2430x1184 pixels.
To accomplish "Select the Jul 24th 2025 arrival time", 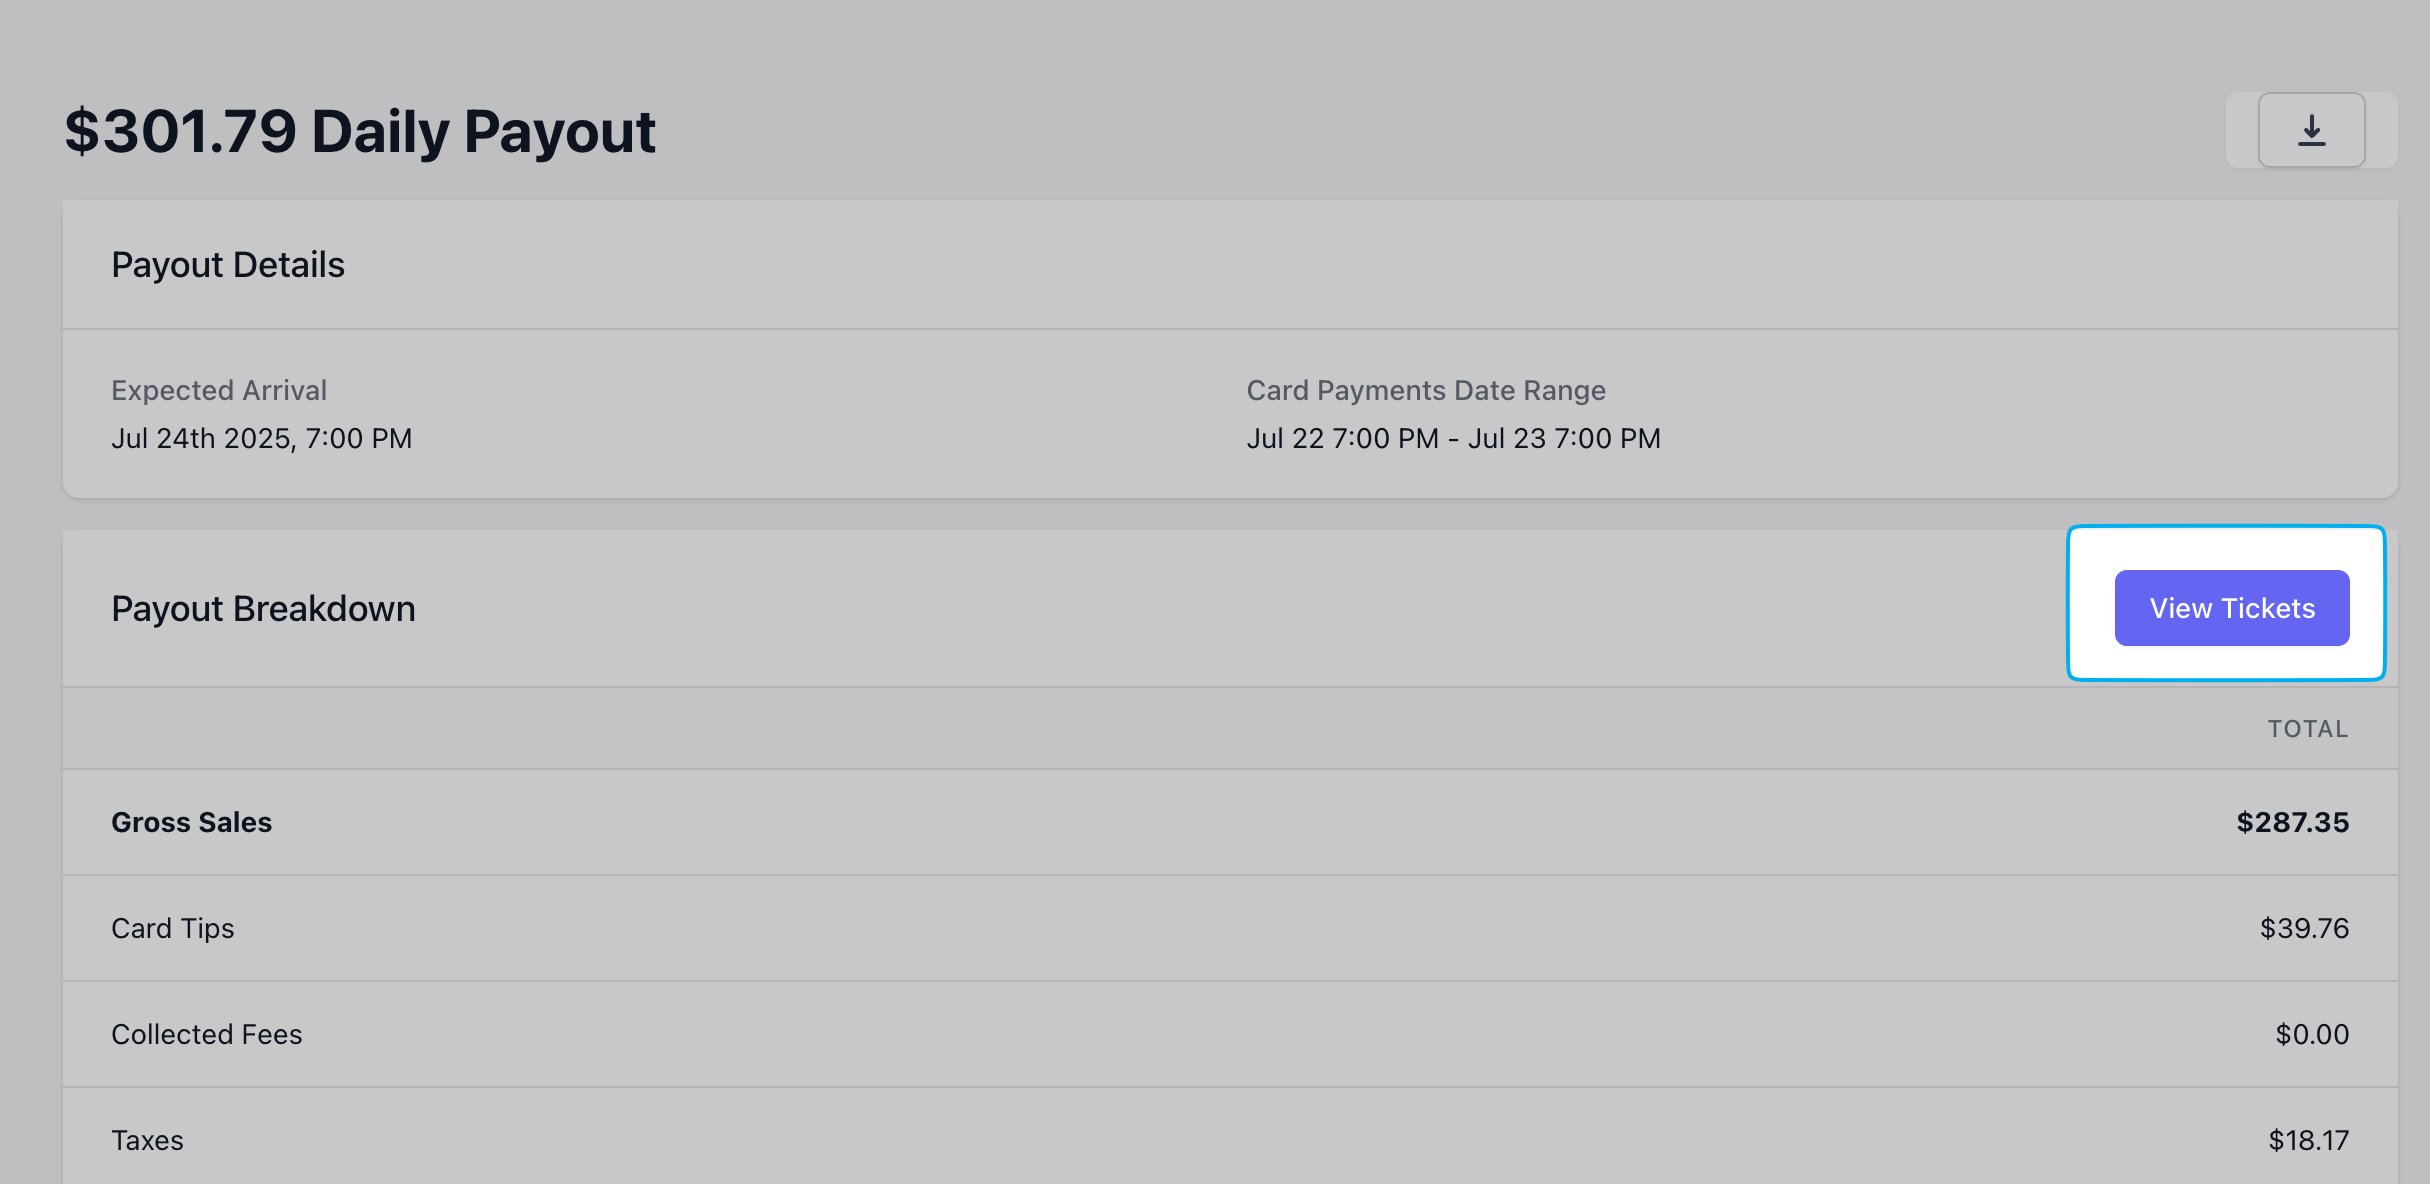I will point(262,438).
